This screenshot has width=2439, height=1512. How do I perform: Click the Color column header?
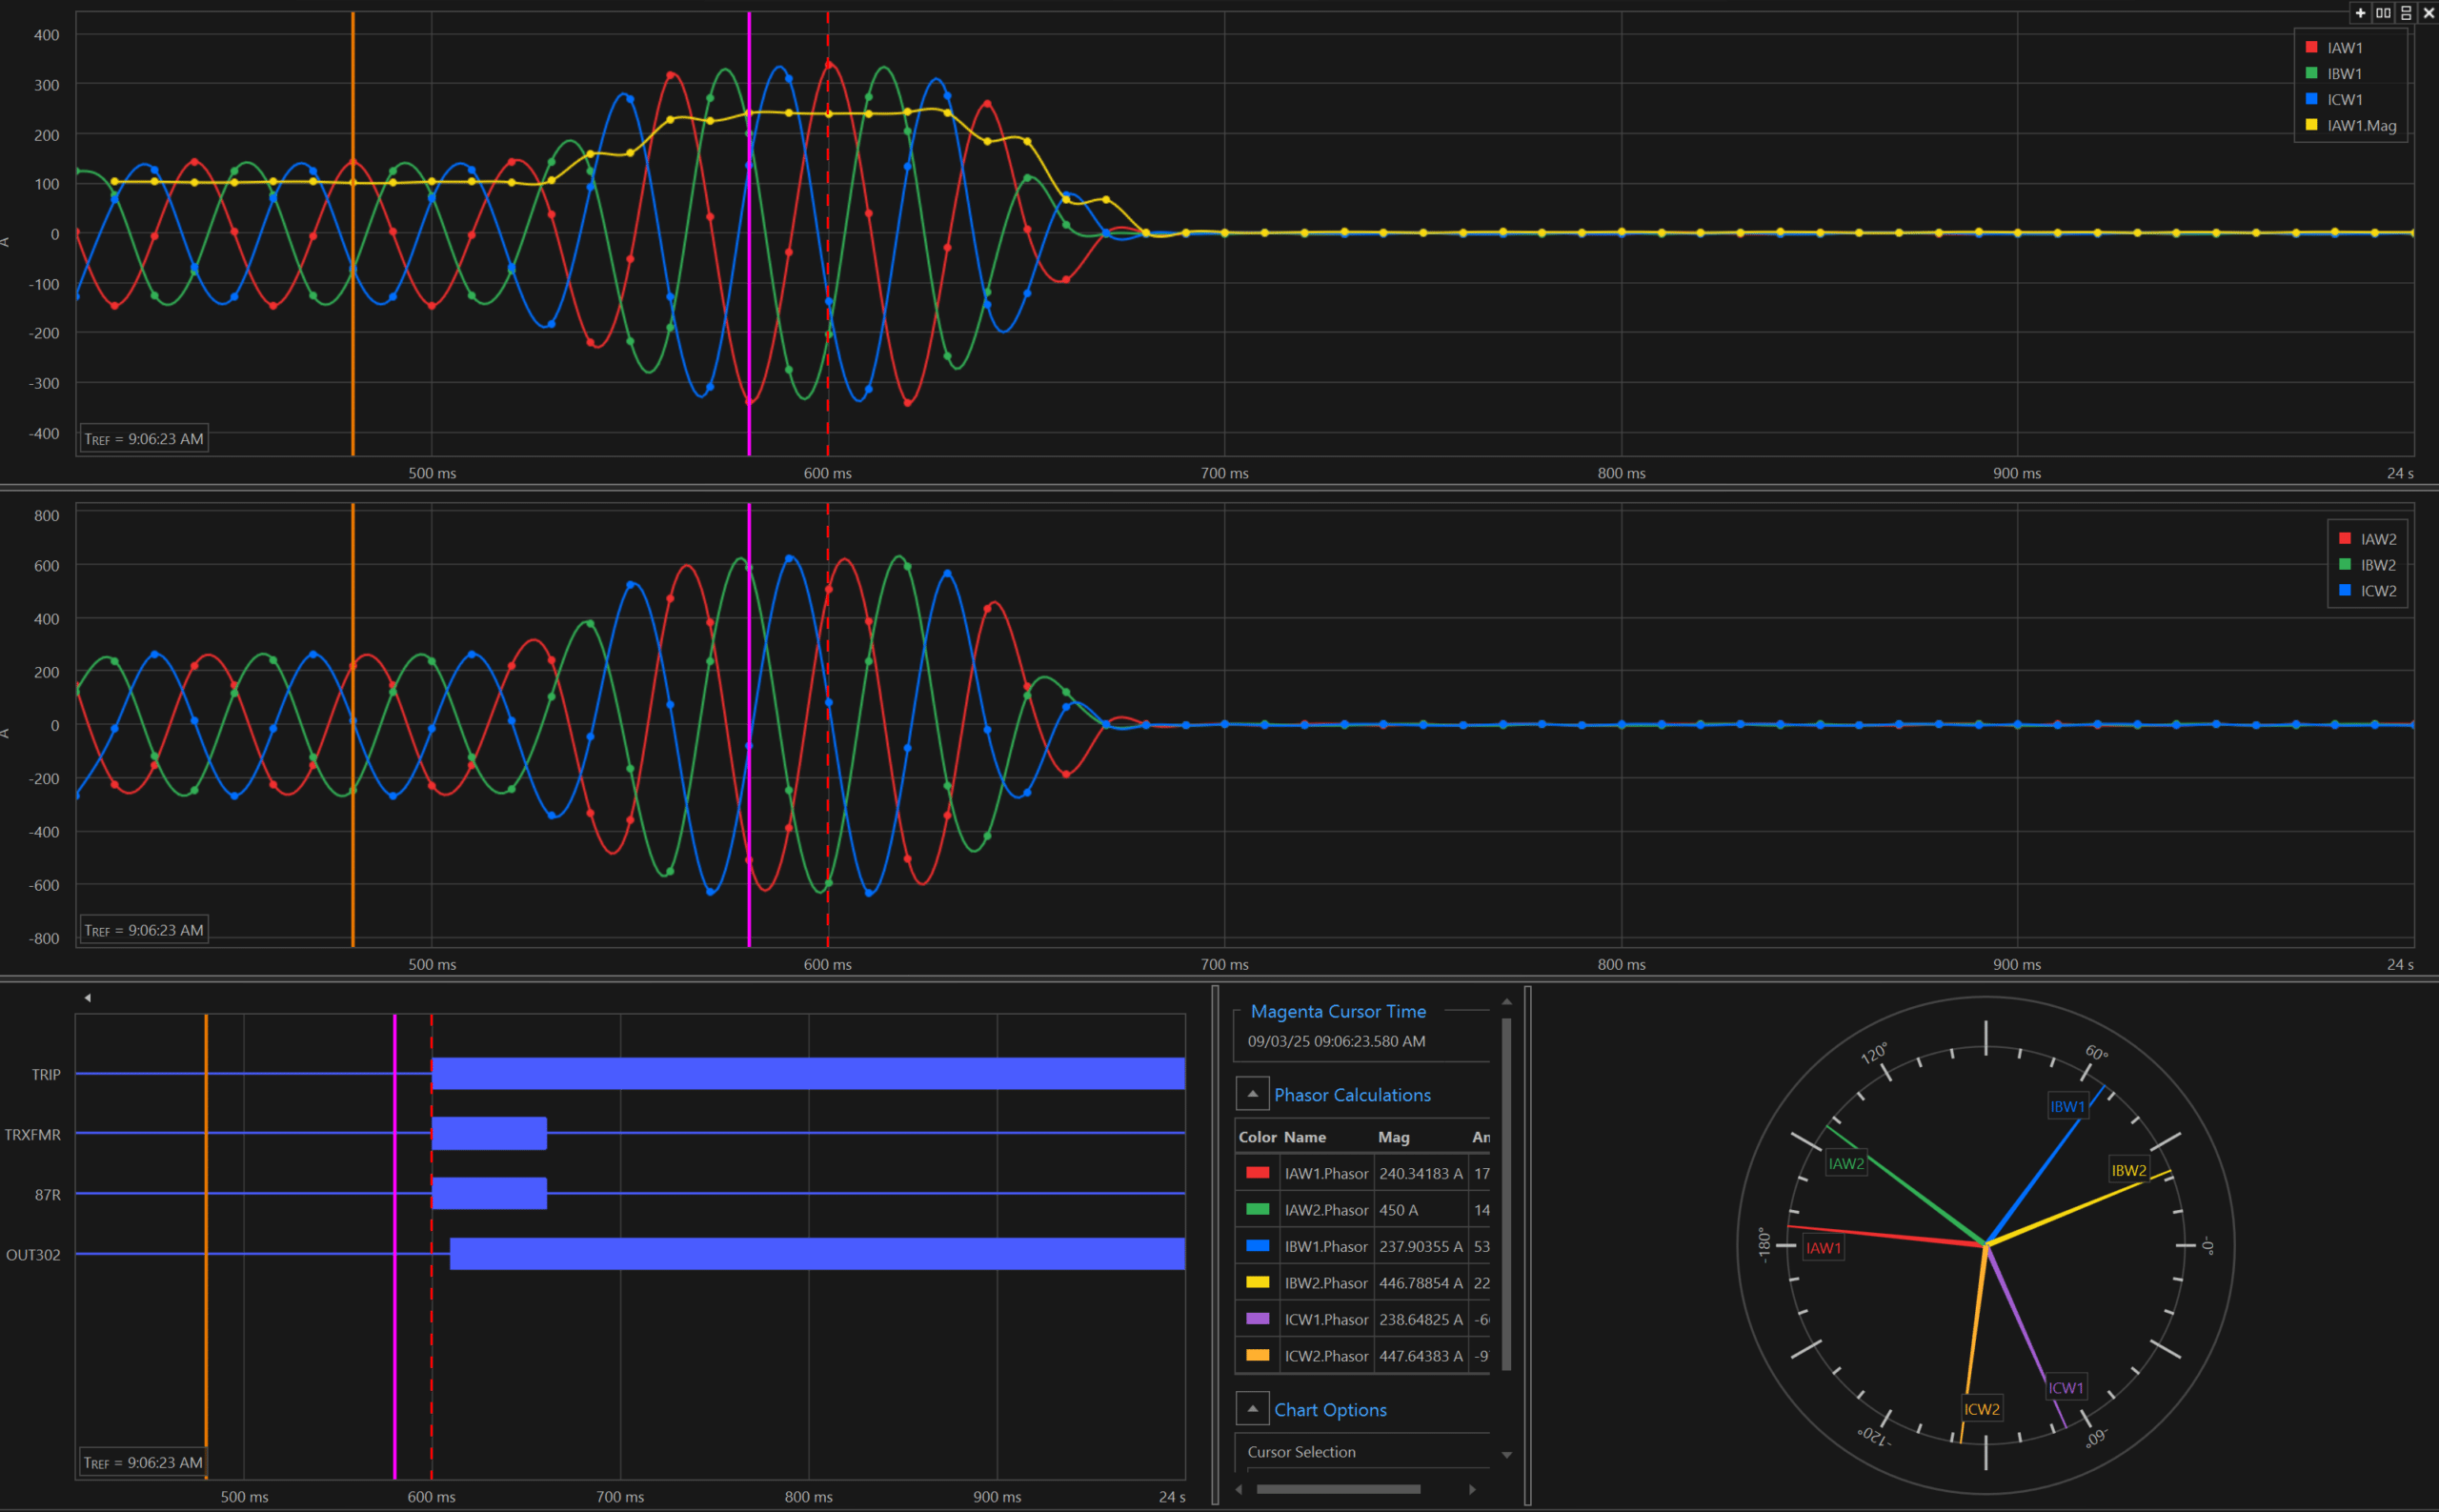[x=1258, y=1137]
